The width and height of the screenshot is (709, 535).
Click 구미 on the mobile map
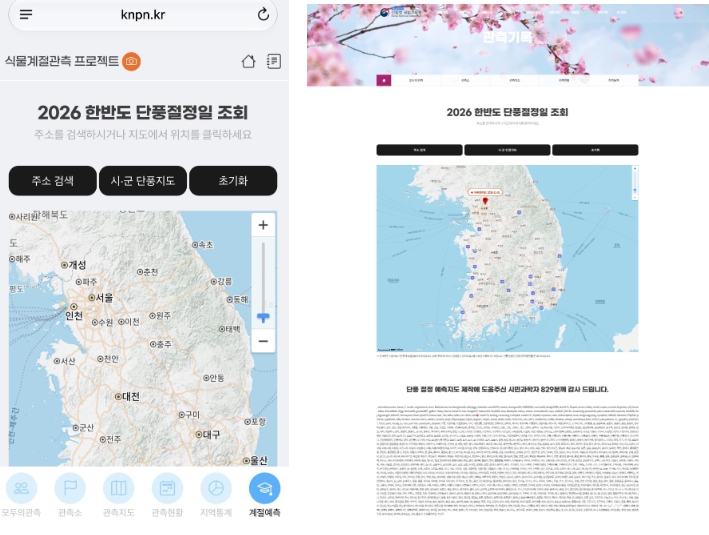189,414
